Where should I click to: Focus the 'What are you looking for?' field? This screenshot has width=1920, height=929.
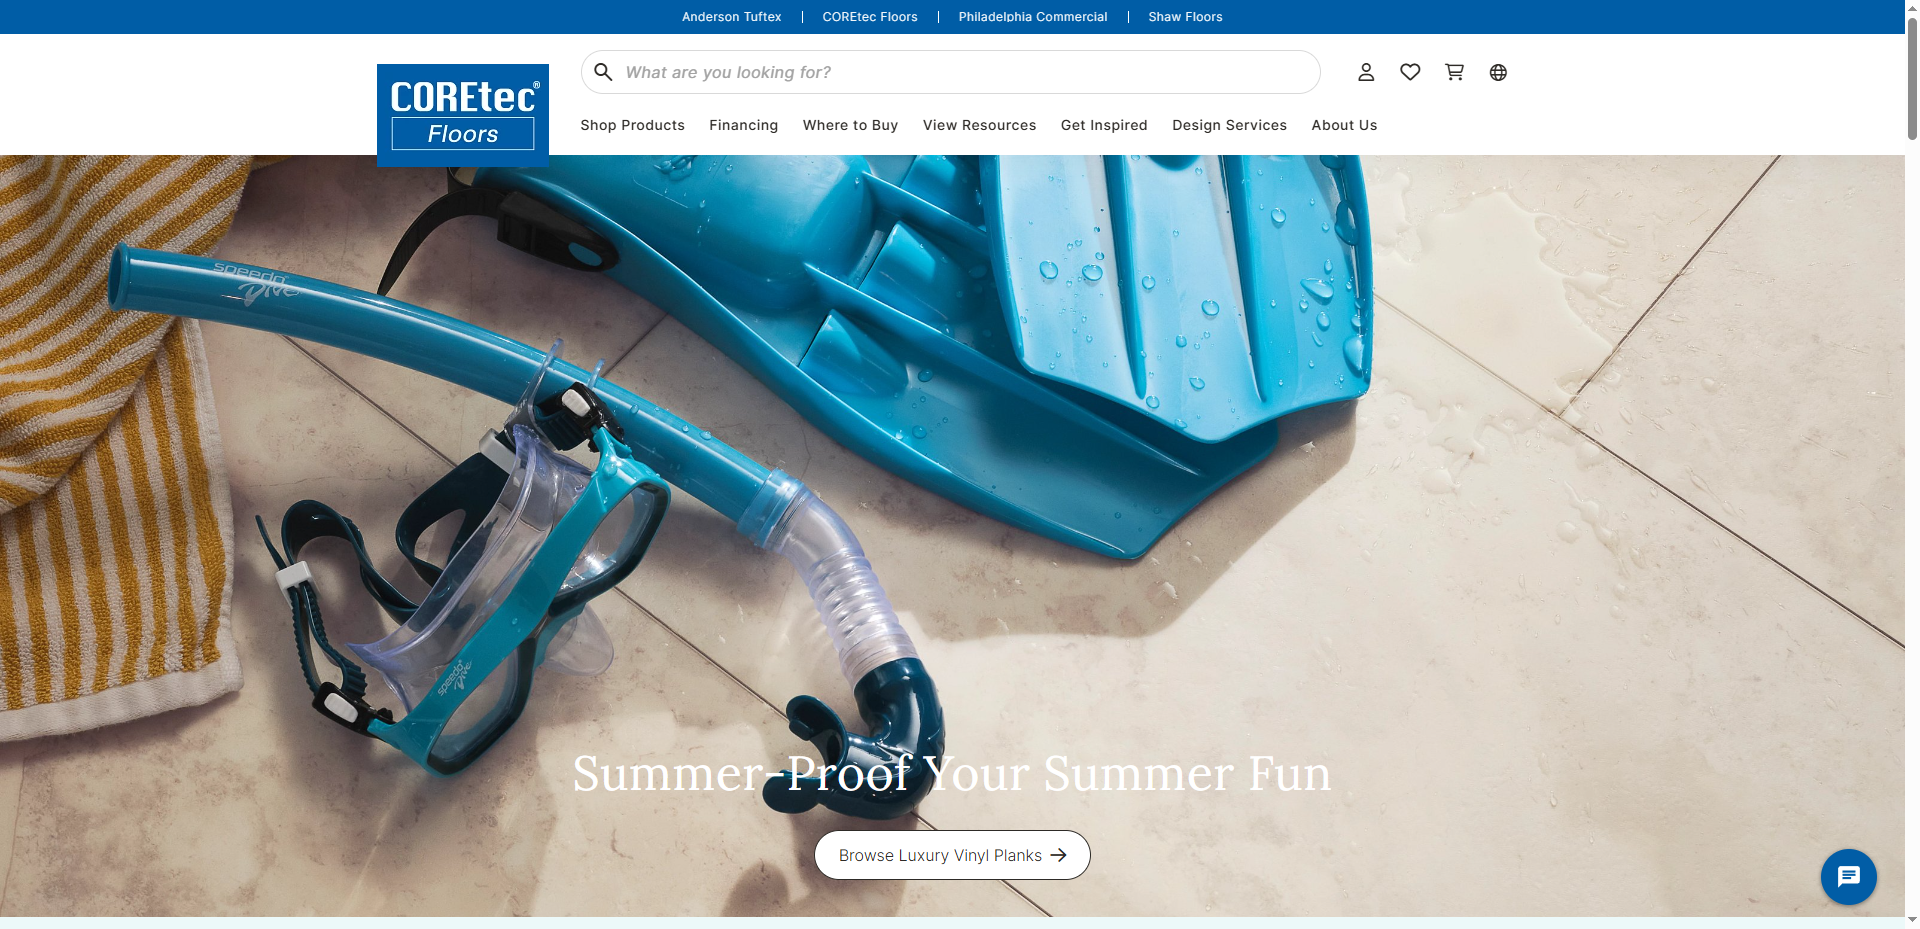(960, 72)
